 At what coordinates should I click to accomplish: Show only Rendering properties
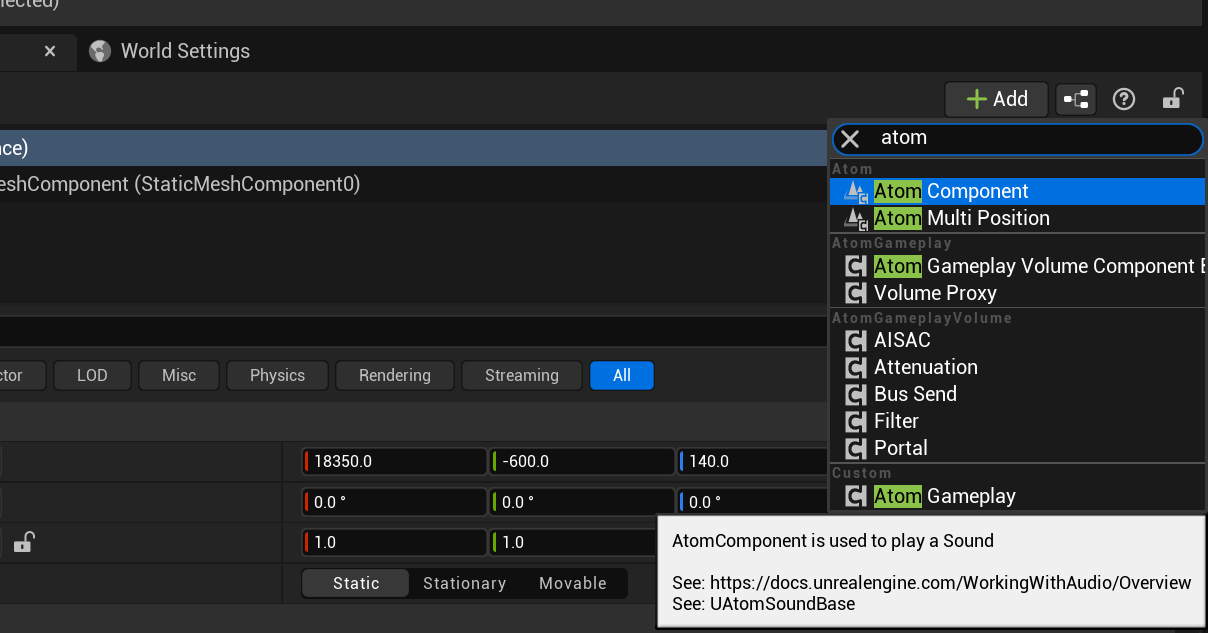tap(395, 375)
